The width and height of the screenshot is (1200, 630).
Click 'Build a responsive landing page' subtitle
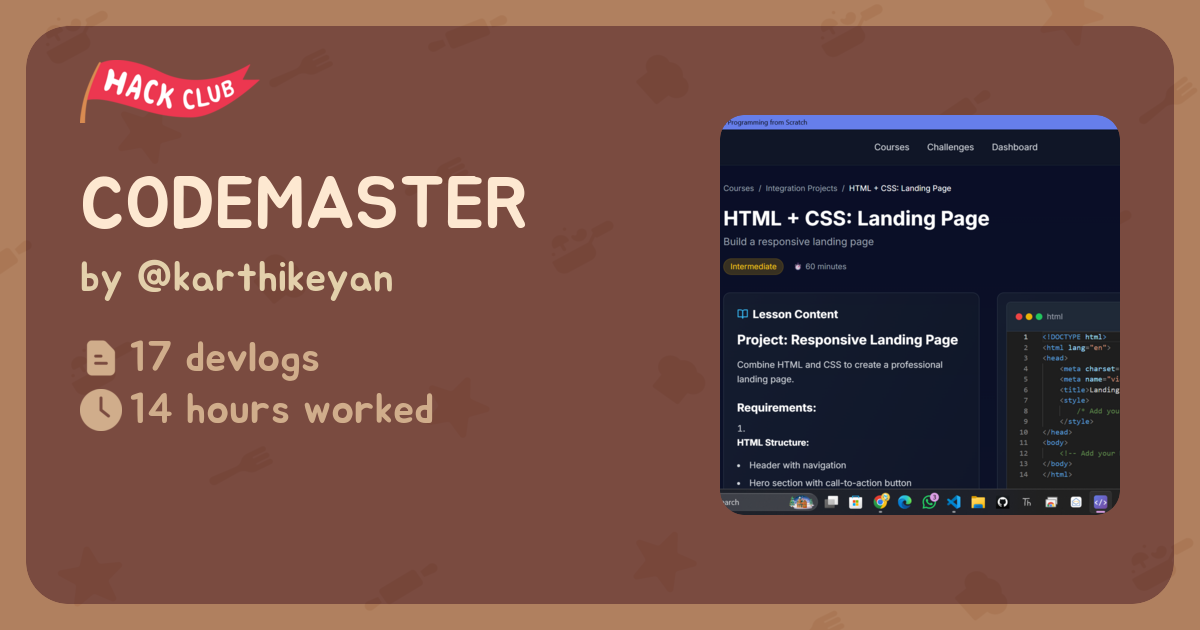pyautogui.click(x=798, y=242)
